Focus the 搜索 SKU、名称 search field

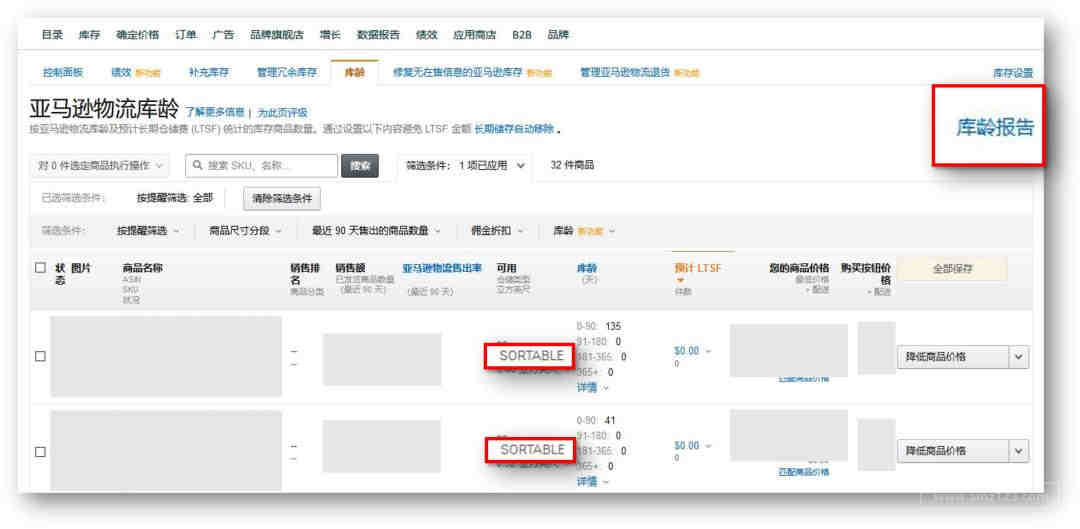(262, 165)
